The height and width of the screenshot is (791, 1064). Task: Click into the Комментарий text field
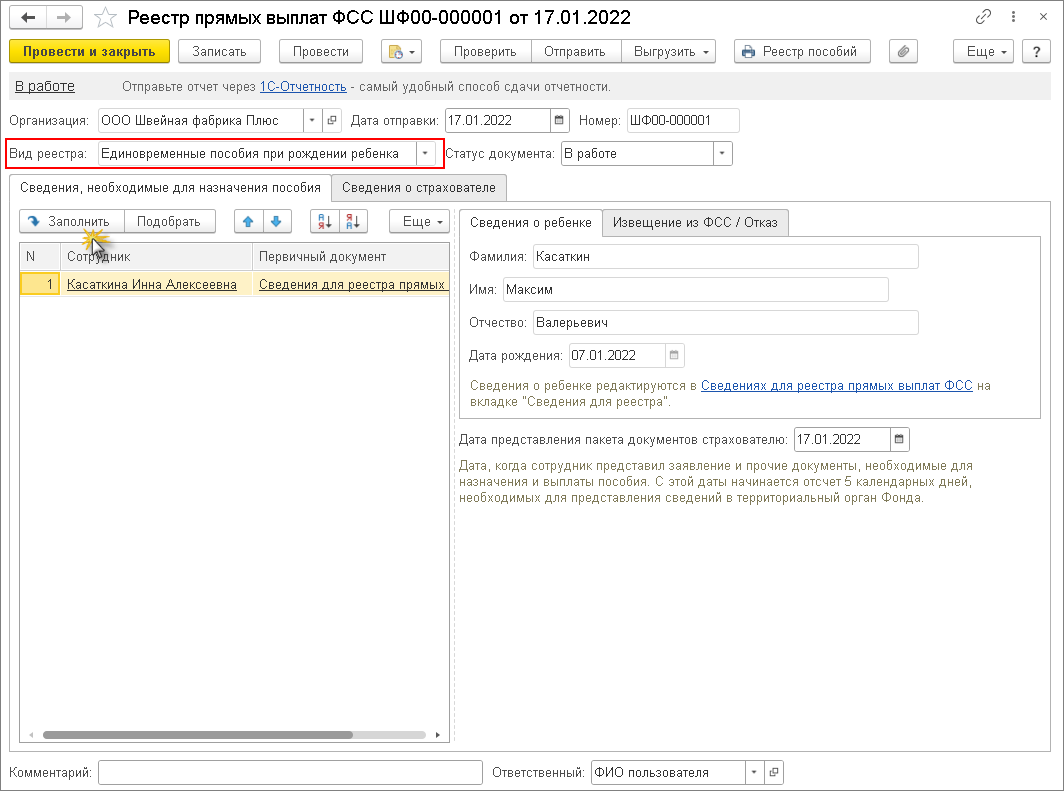pyautogui.click(x=290, y=773)
